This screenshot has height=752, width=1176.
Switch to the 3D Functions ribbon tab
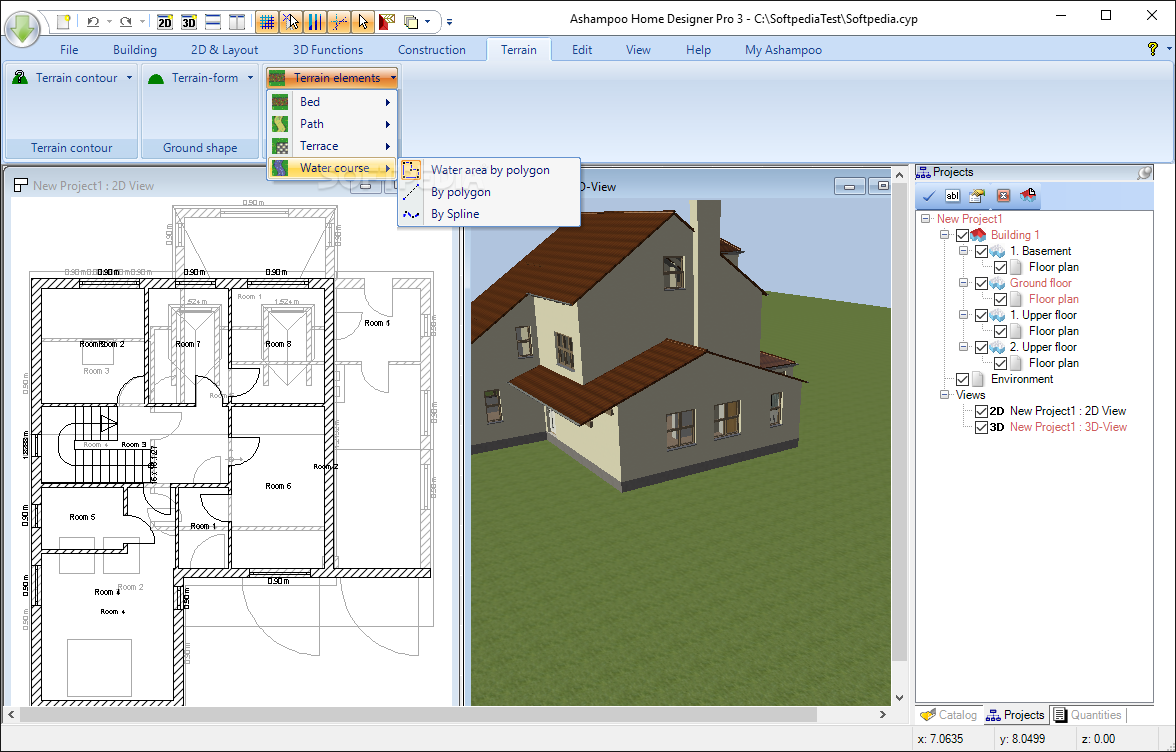(x=328, y=49)
